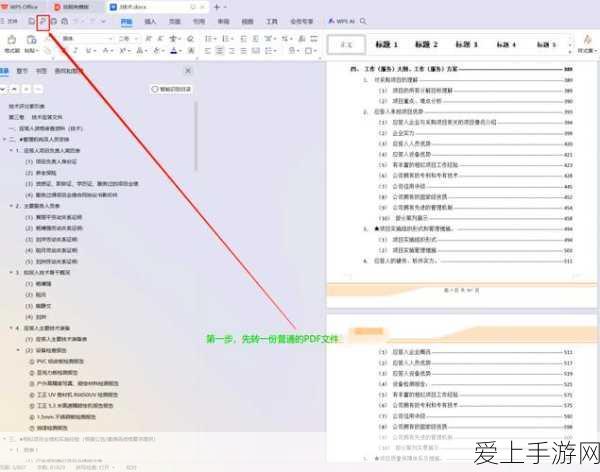Image resolution: width=600 pixels, height=472 pixels.
Task: Switch to the 插入 ribbon tab
Action: (150, 21)
